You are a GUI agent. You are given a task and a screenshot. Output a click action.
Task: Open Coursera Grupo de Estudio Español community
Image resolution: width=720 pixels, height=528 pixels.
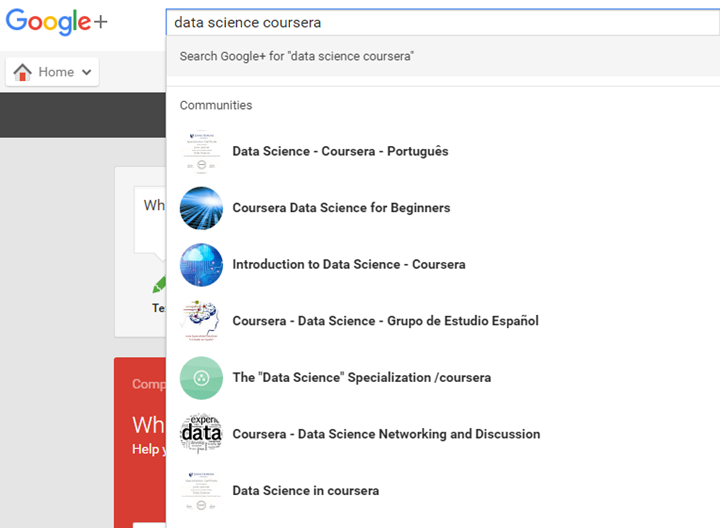[385, 321]
